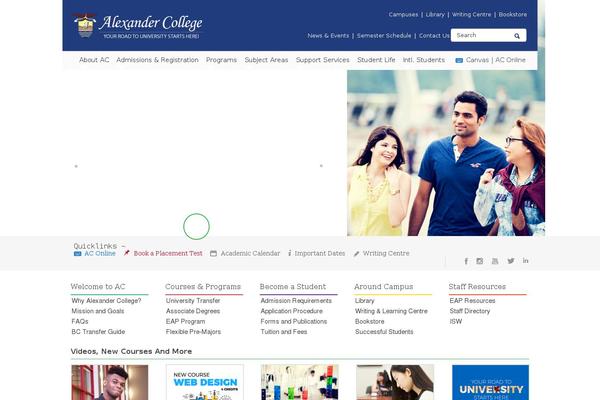600x400 pixels.
Task: Open the ISW link
Action: 456,322
